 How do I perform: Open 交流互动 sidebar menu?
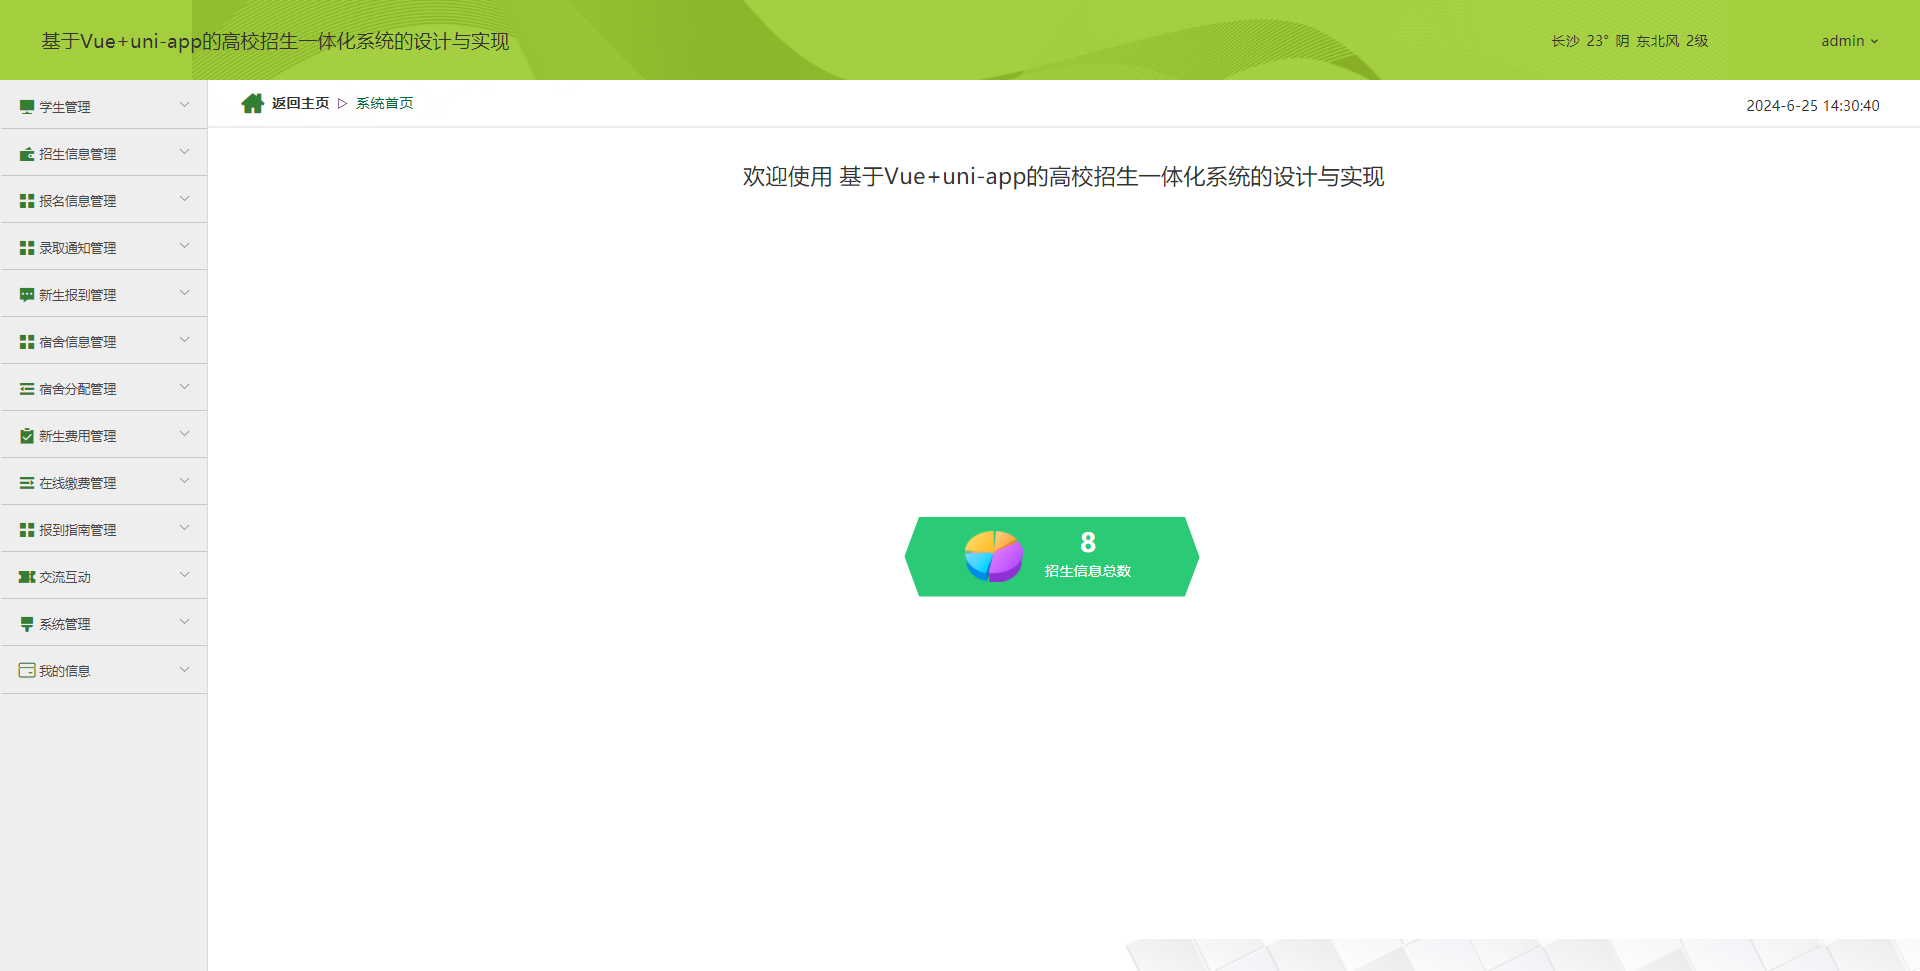[104, 576]
